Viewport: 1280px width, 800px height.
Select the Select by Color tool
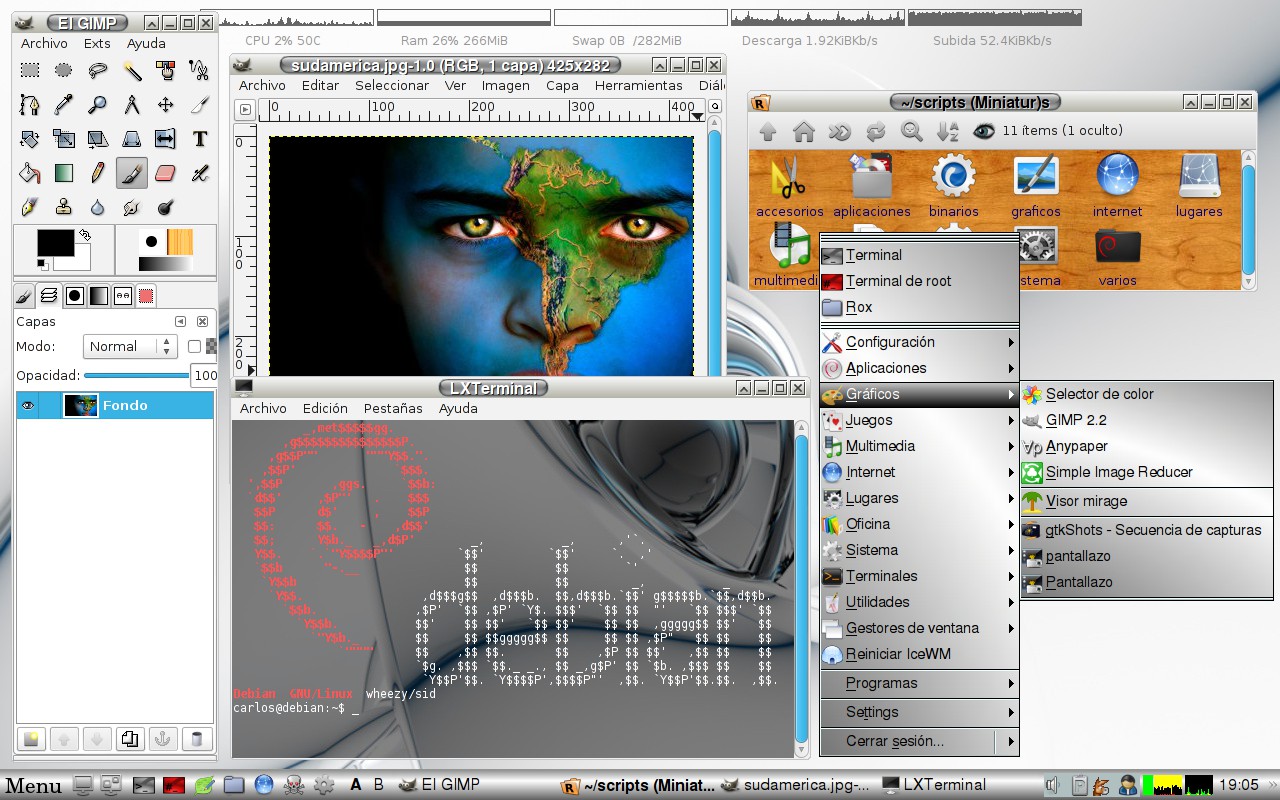click(x=166, y=70)
